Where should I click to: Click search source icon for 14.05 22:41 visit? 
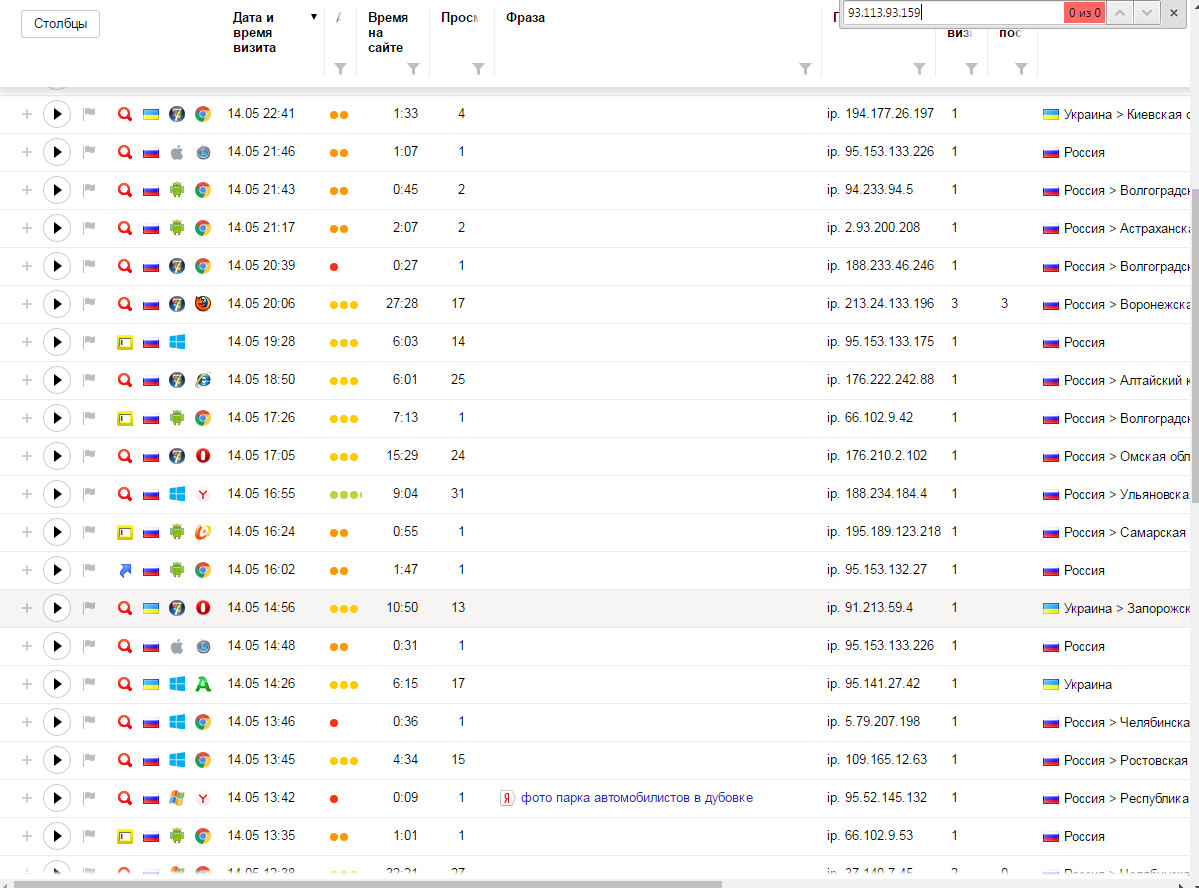pos(125,114)
